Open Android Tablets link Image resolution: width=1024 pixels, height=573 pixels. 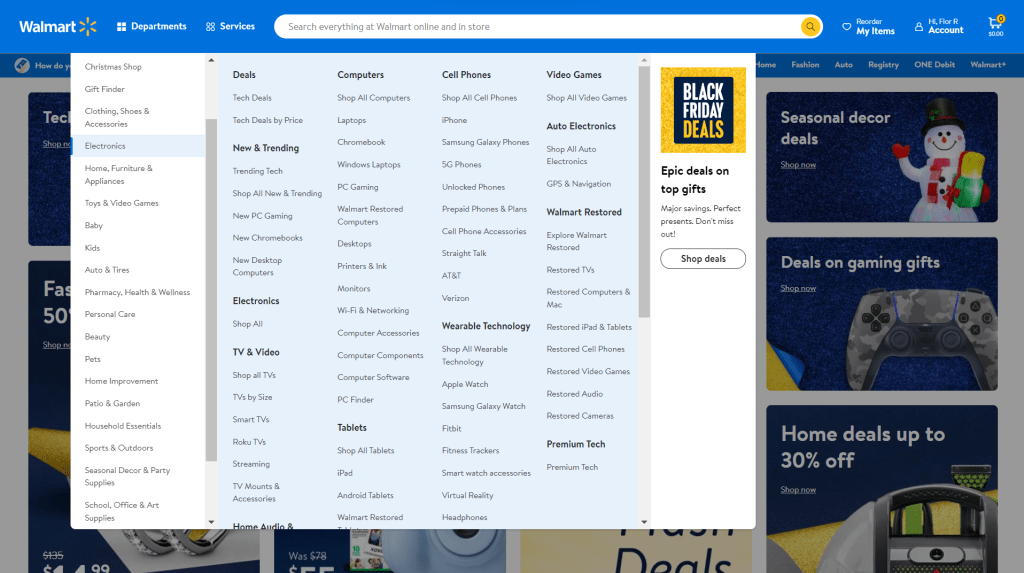[365, 495]
